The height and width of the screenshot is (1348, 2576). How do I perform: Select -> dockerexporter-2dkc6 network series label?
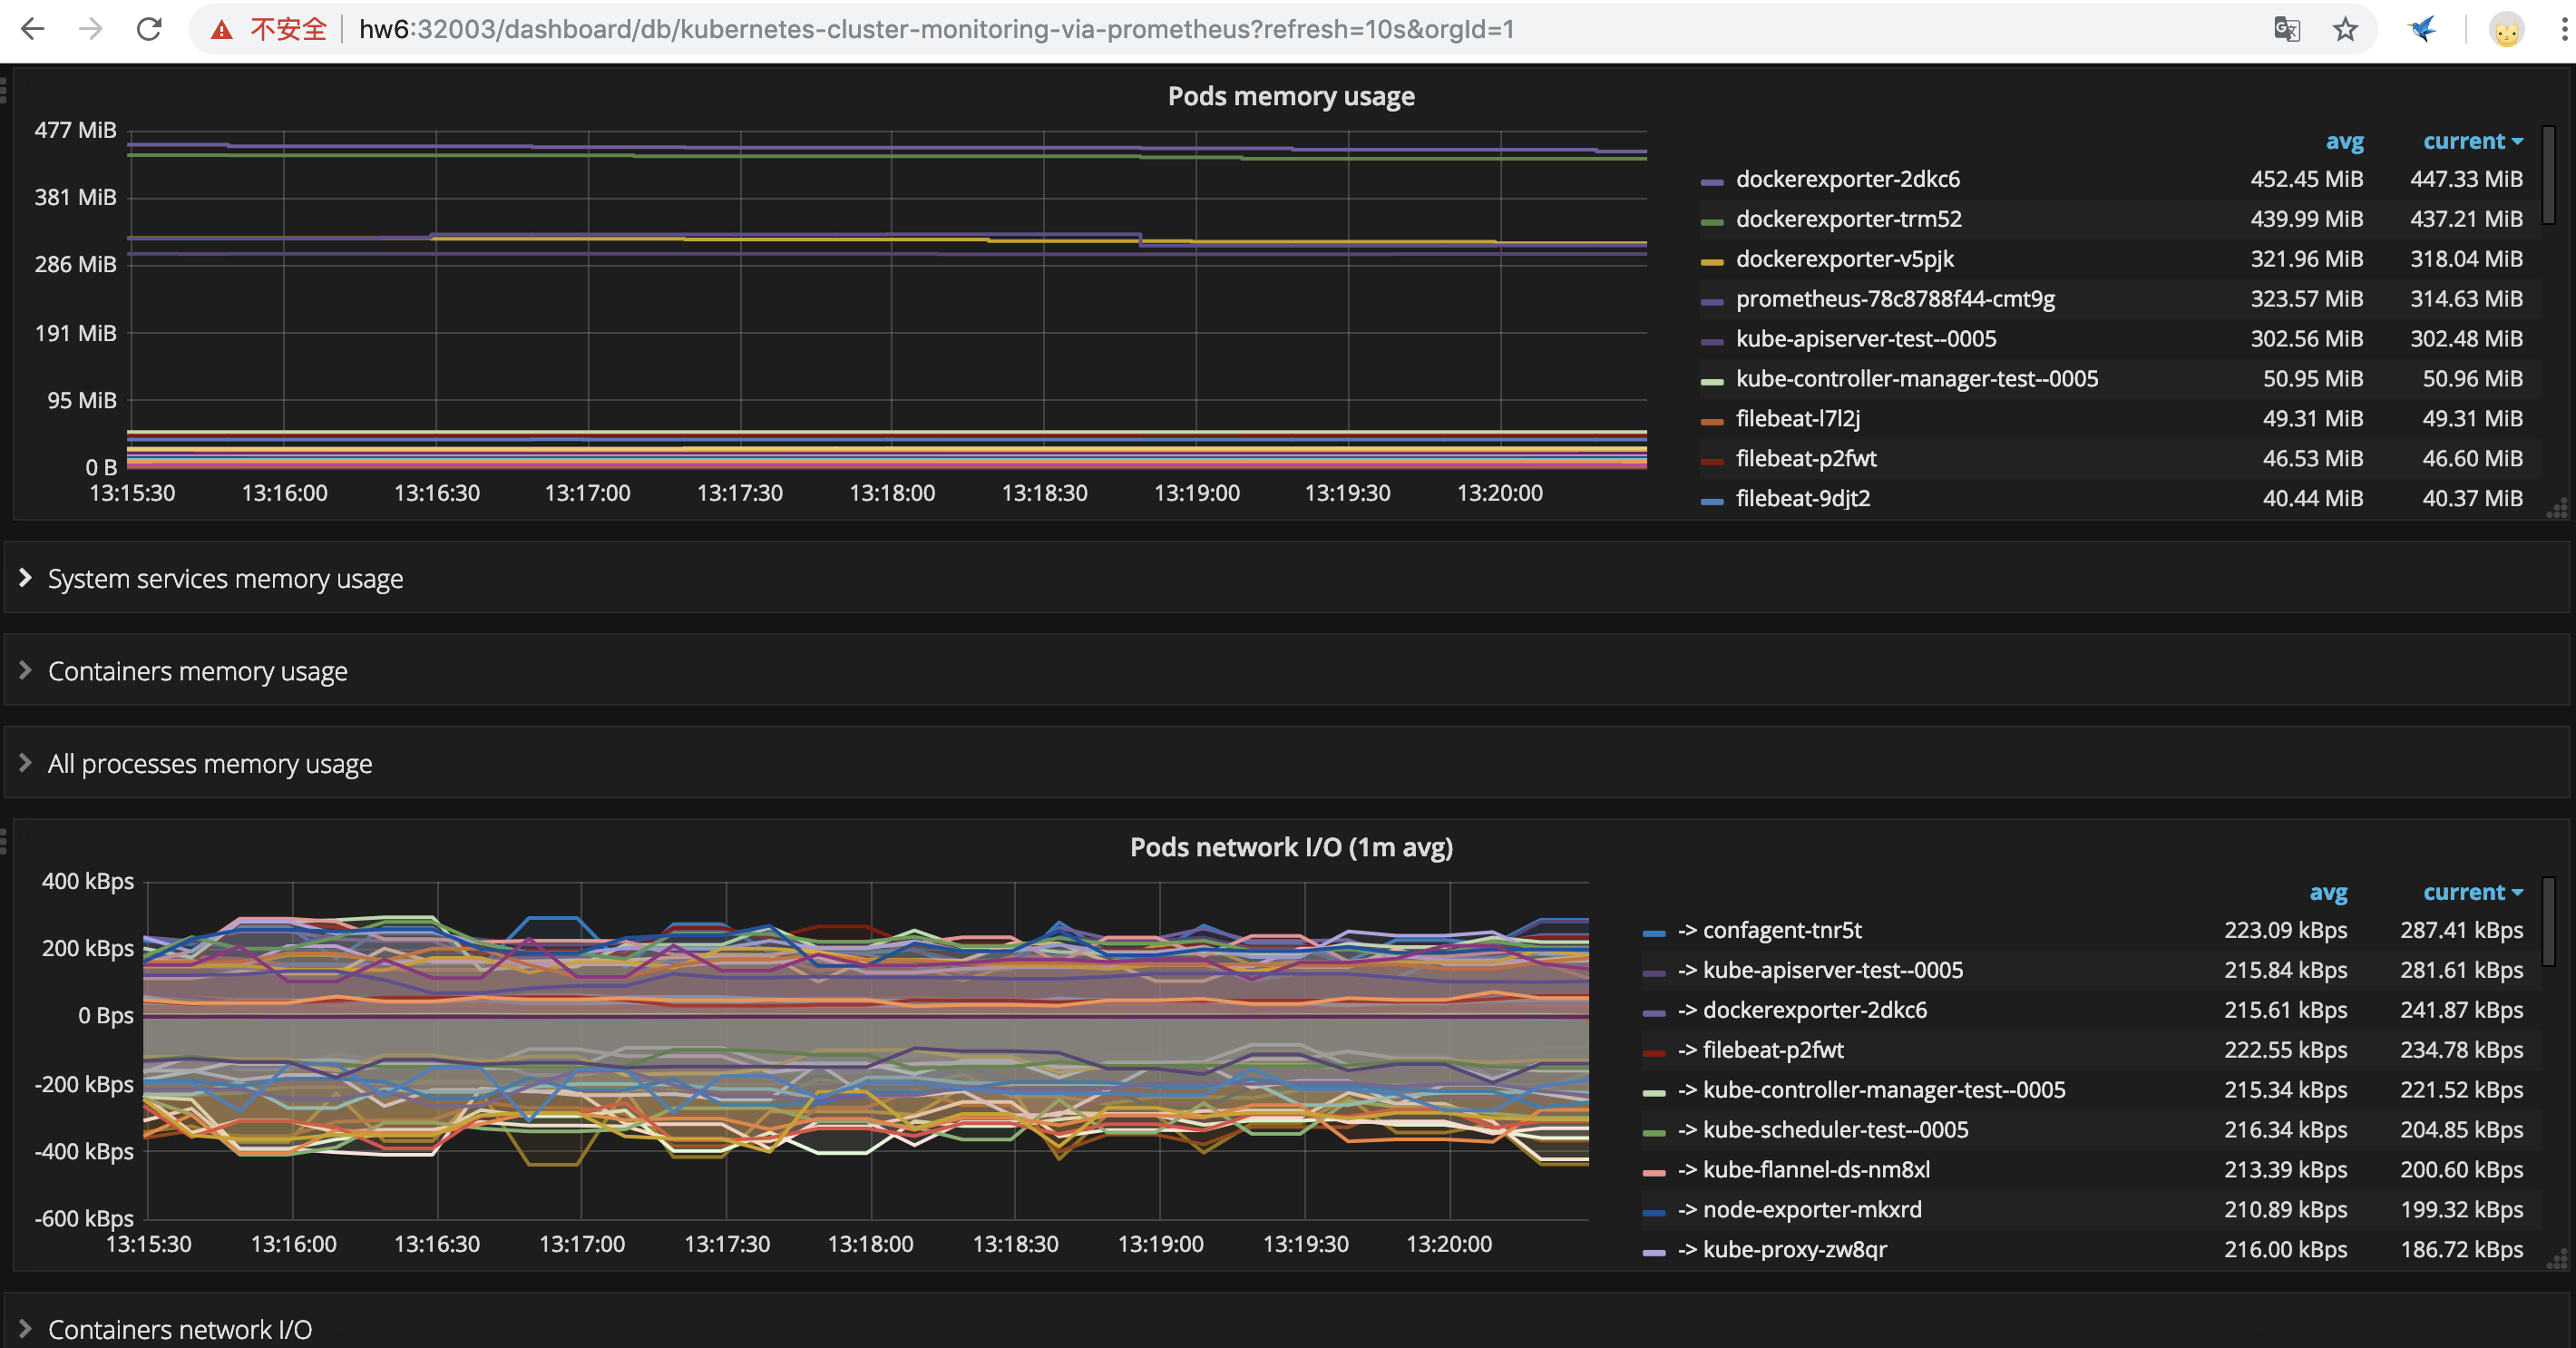(x=1802, y=1010)
